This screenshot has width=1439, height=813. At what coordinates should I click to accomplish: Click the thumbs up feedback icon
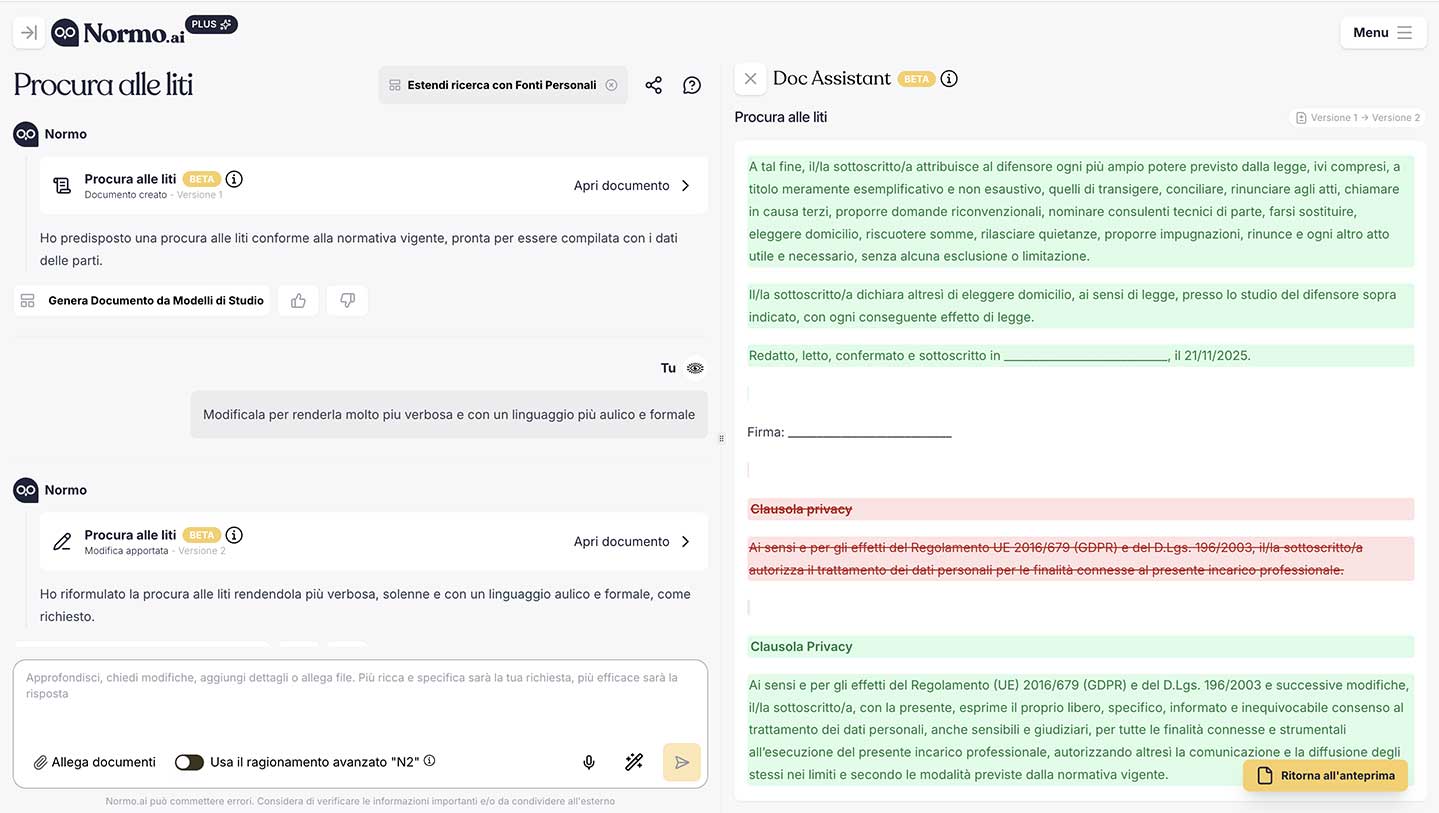point(298,300)
